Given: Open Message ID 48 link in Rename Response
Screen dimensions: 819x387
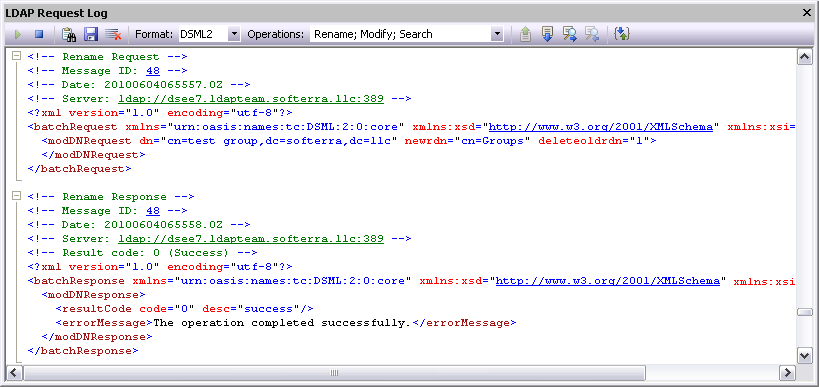Looking at the screenshot, I should pyautogui.click(x=153, y=210).
